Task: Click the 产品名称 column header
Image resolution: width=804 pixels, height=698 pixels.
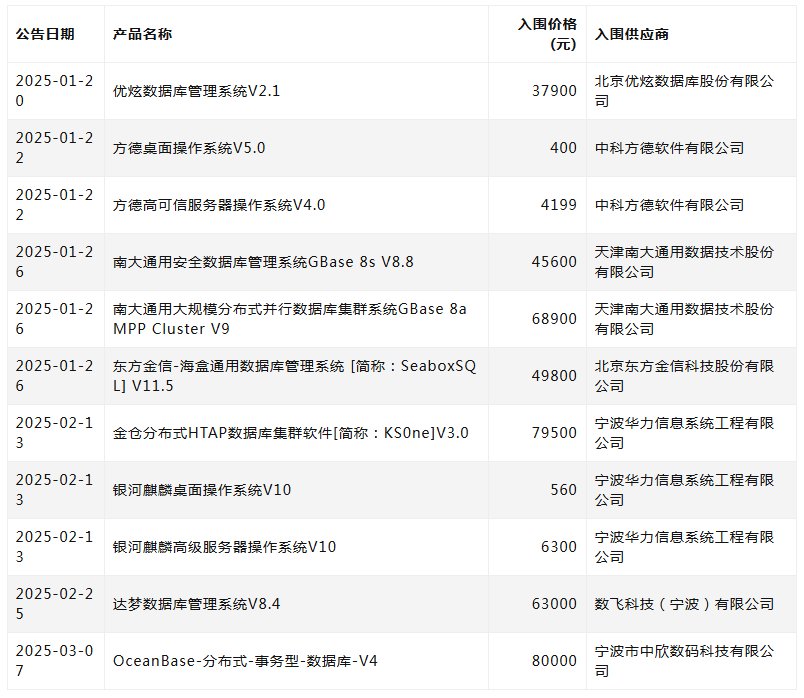Action: tap(143, 34)
